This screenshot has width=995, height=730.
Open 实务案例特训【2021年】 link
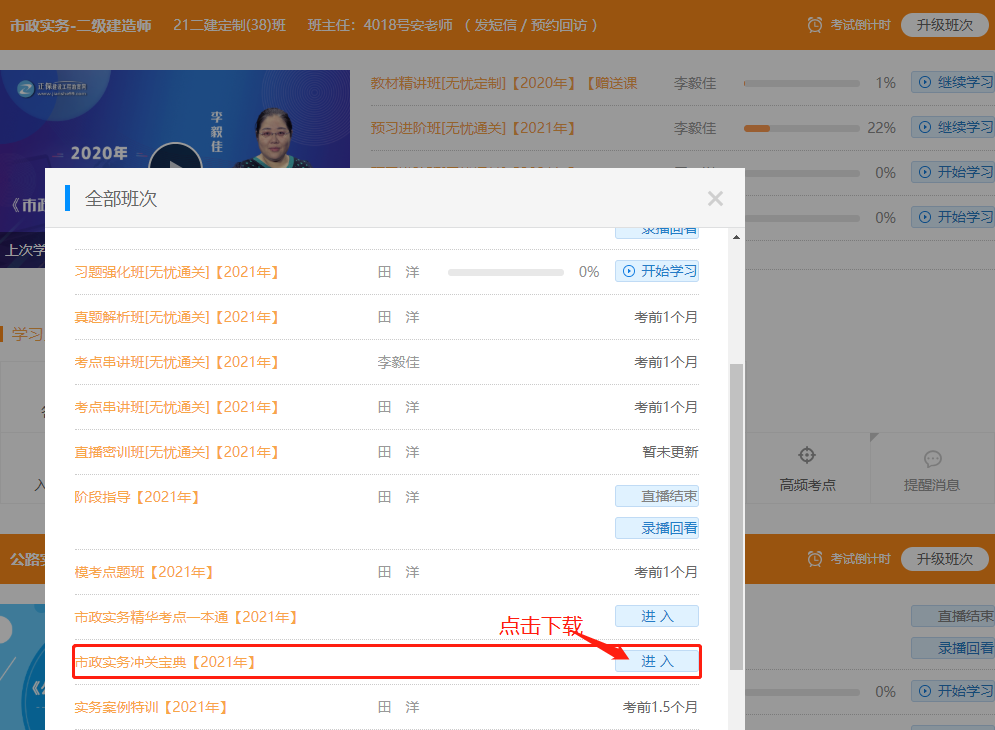[151, 707]
